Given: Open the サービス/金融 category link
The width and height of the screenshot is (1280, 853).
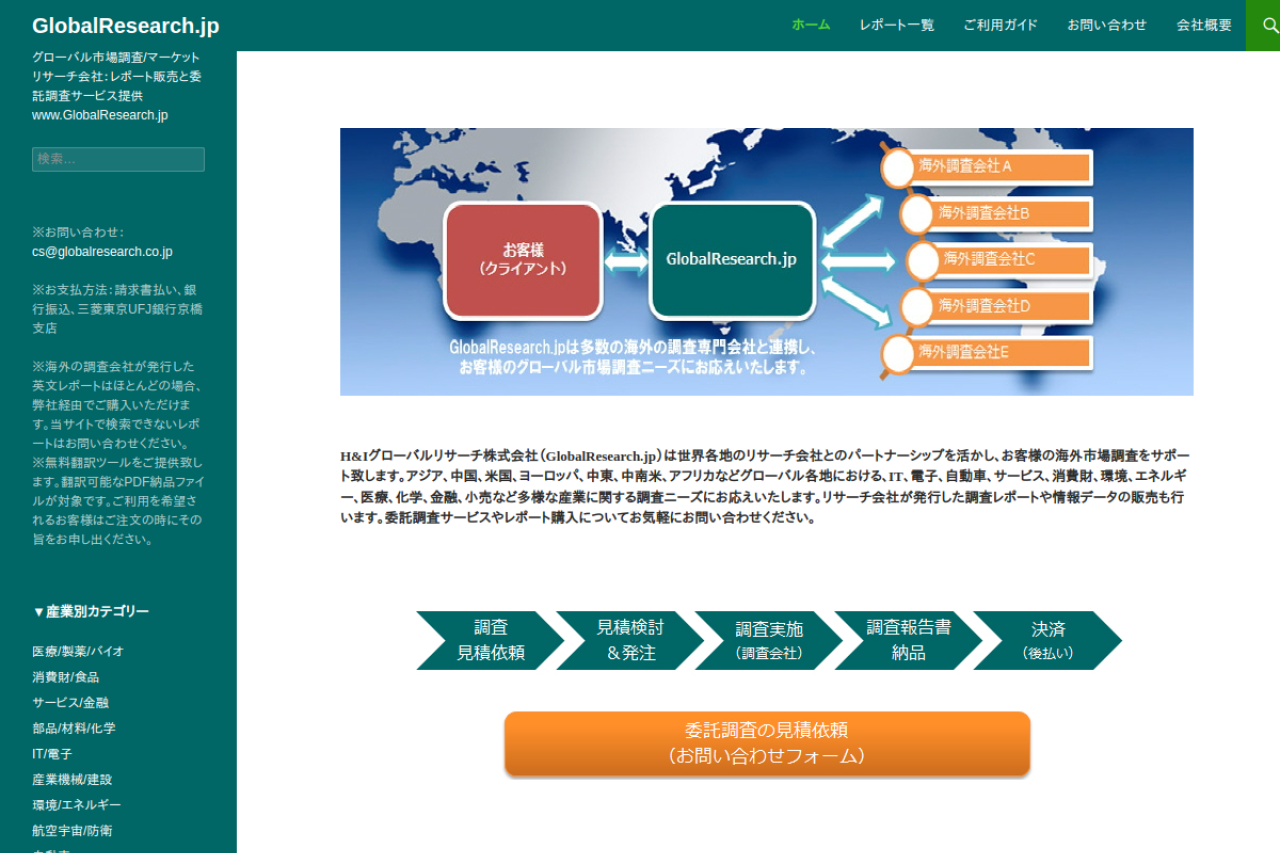Looking at the screenshot, I should click(x=70, y=703).
